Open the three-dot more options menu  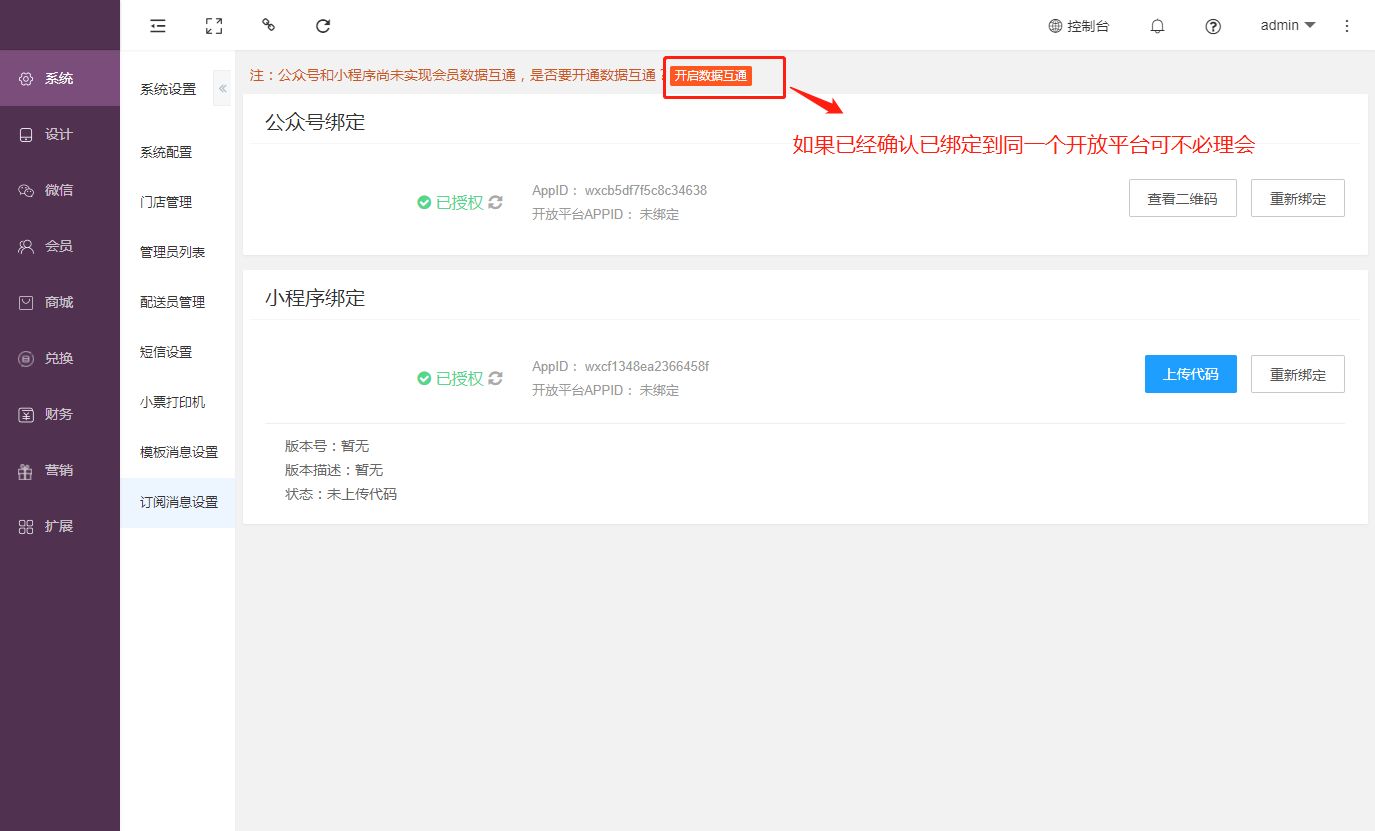[x=1347, y=26]
